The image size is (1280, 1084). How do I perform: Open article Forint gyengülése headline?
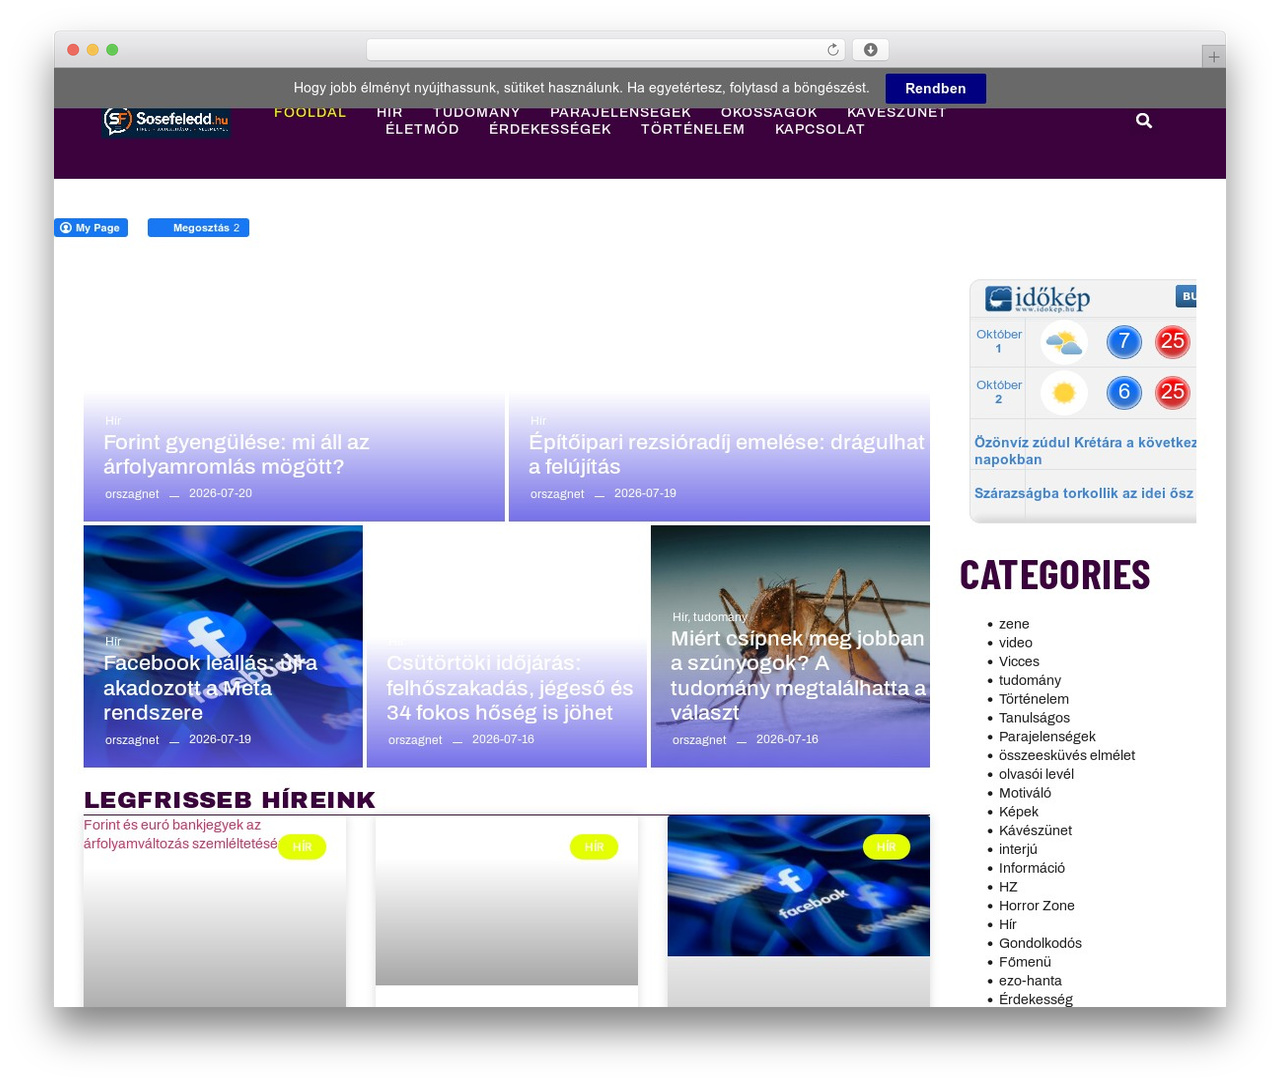pyautogui.click(x=236, y=454)
